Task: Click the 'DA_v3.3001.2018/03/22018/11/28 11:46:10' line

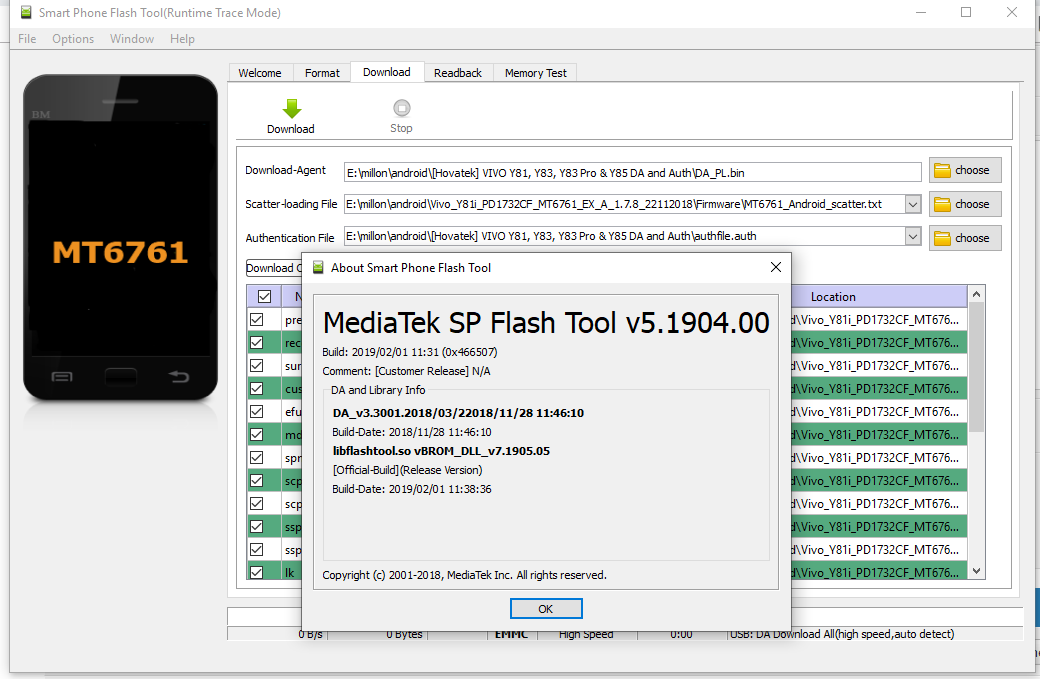Action: (x=458, y=413)
